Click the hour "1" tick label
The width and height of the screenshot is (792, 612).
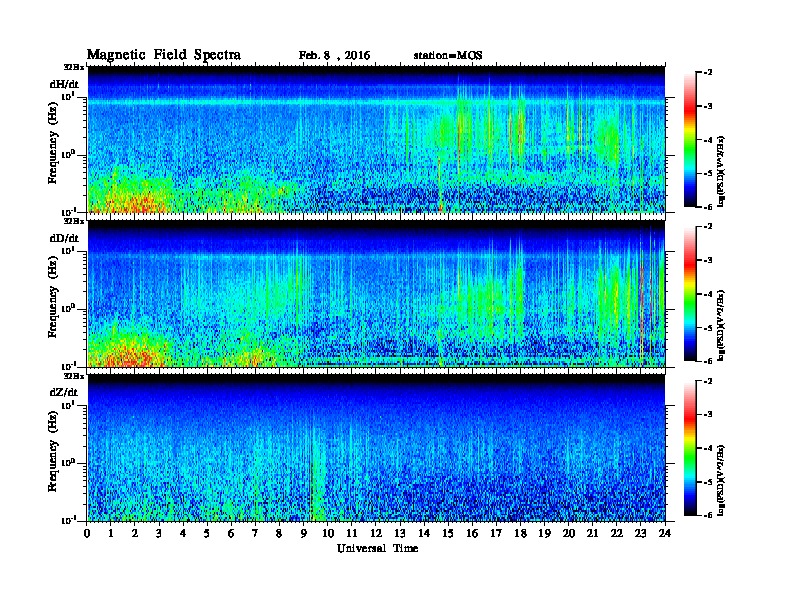111,533
